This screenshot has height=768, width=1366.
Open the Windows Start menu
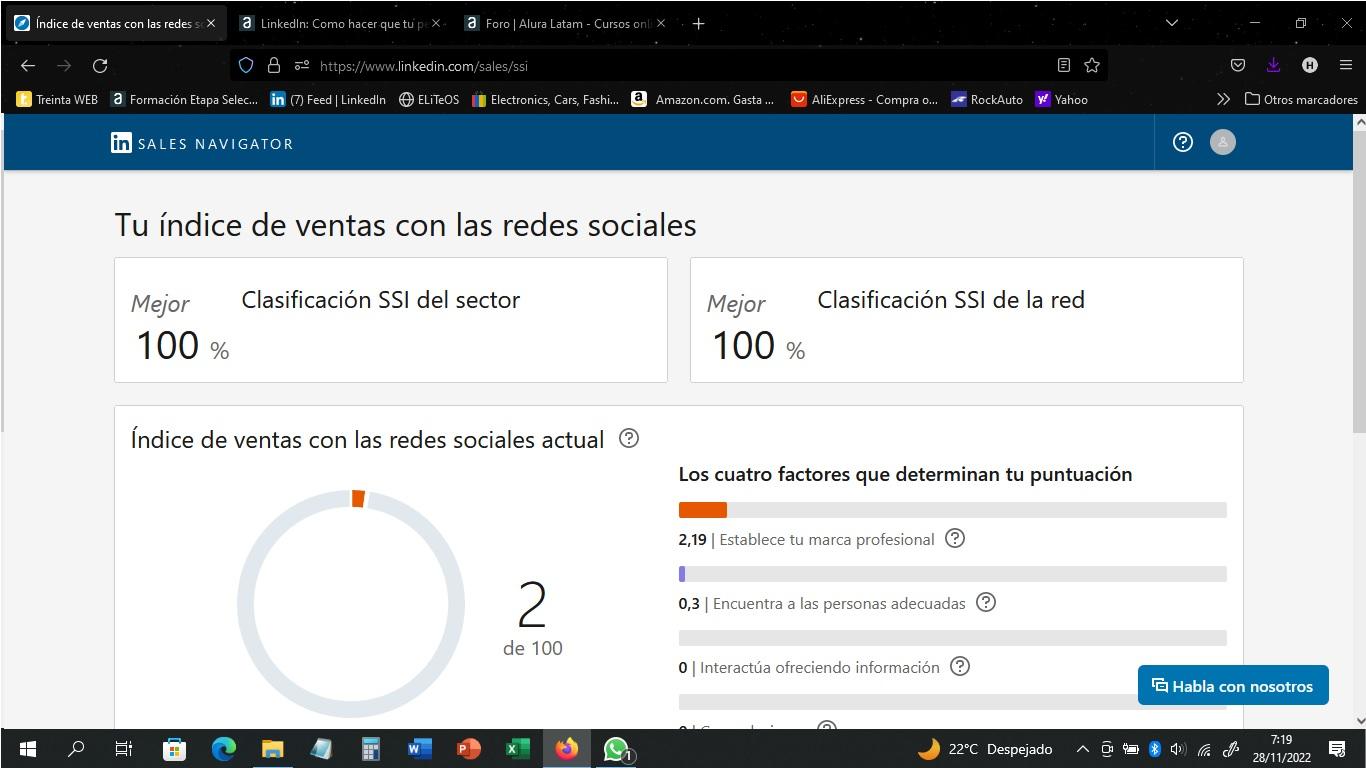tap(28, 748)
